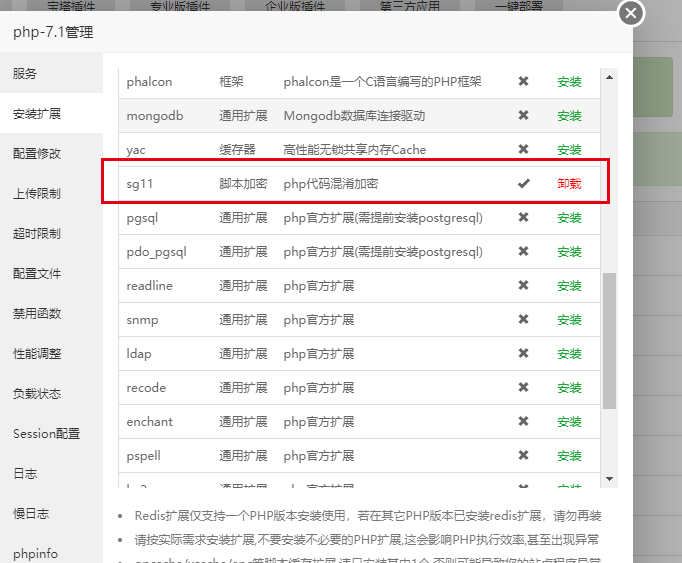Screen dimensions: 682x563
Task: Click the mongodb not-installed X icon
Action: [x=523, y=115]
